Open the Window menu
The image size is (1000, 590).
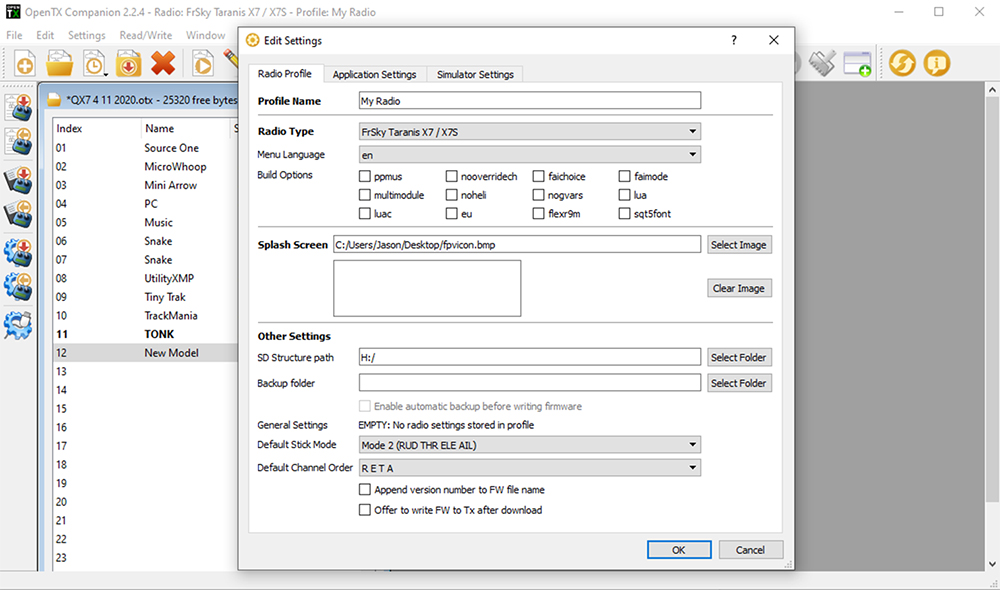205,35
